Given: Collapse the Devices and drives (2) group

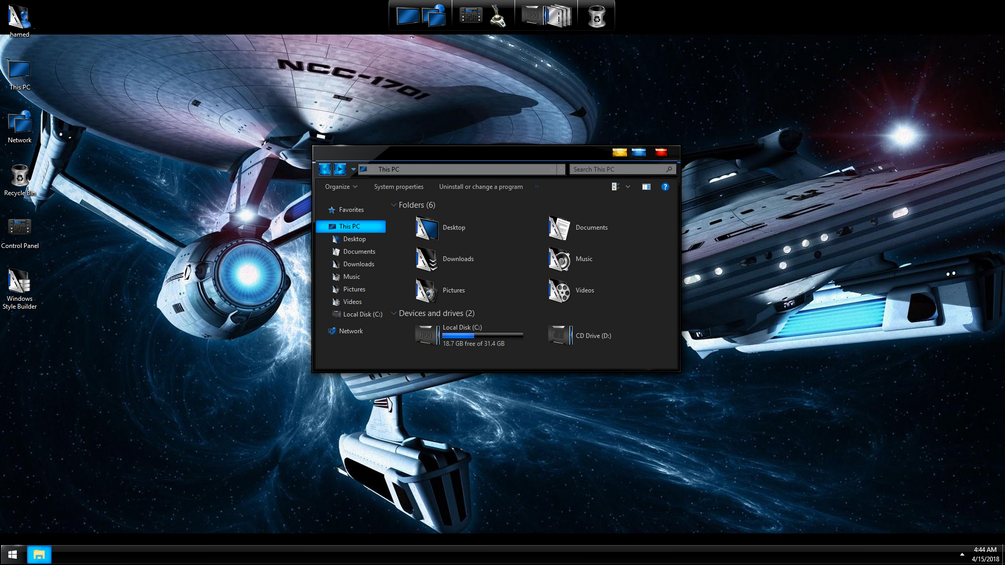Looking at the screenshot, I should tap(394, 313).
